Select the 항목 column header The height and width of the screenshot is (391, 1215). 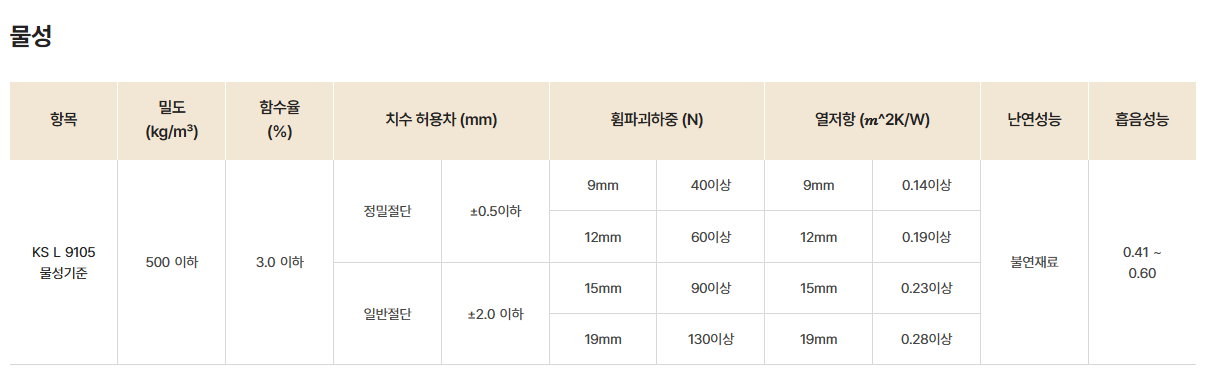[x=63, y=120]
